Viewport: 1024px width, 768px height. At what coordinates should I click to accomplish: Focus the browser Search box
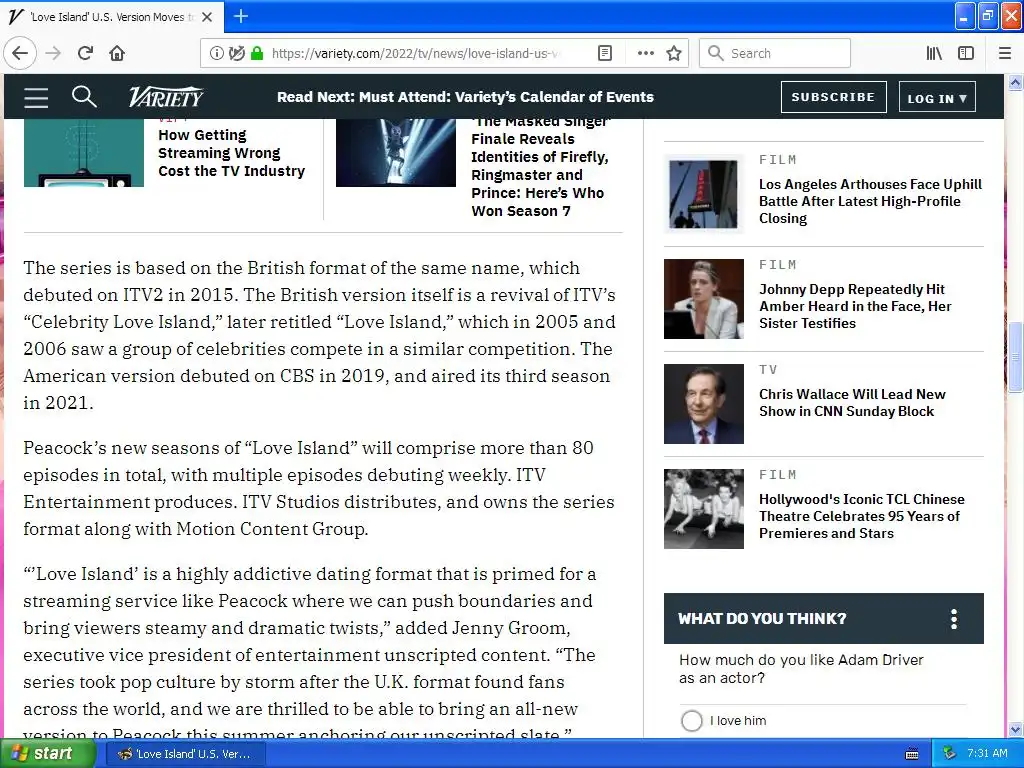775,54
